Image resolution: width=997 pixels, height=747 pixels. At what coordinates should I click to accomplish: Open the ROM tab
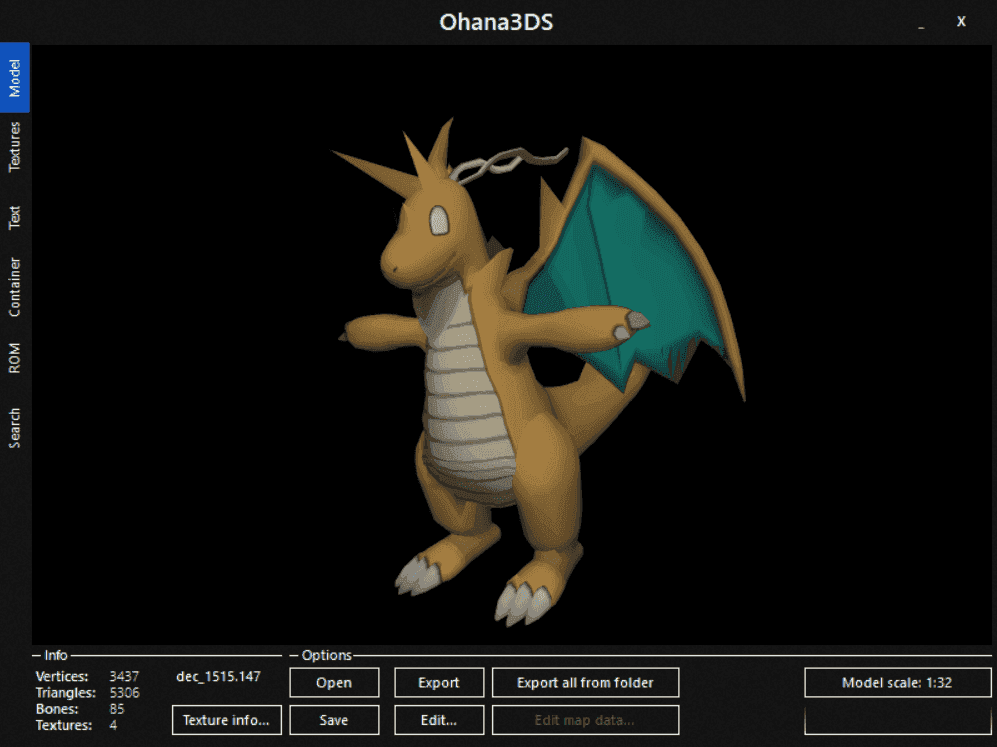pos(15,358)
